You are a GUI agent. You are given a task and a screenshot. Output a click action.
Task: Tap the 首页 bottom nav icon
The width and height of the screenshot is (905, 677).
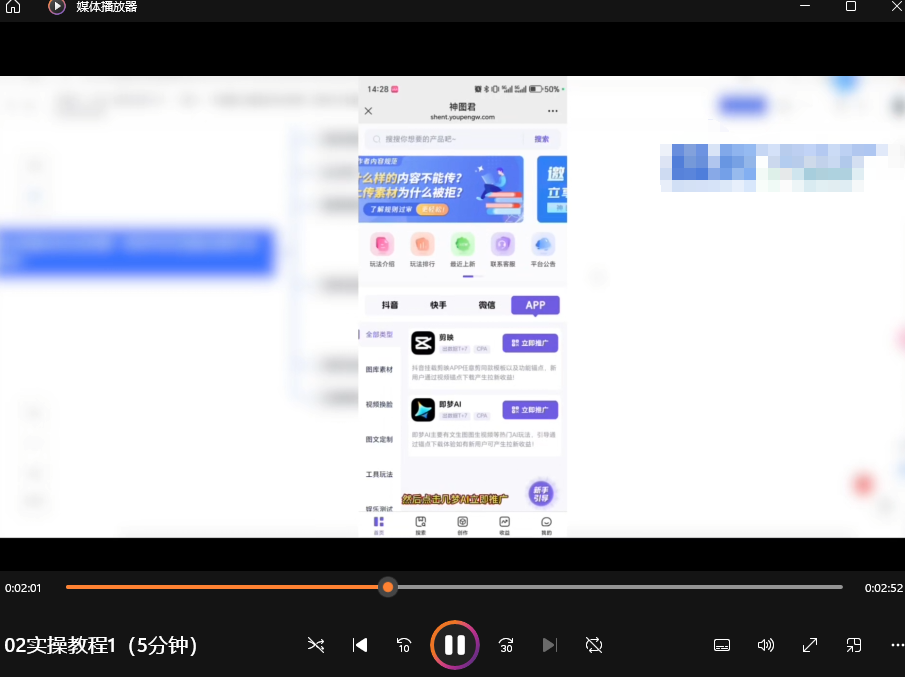[x=379, y=525]
